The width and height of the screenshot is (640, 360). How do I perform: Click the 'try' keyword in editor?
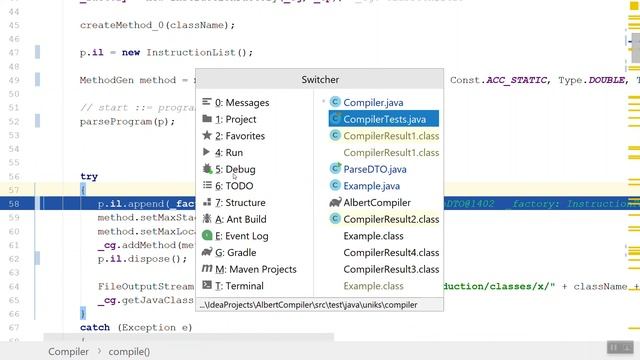89,177
